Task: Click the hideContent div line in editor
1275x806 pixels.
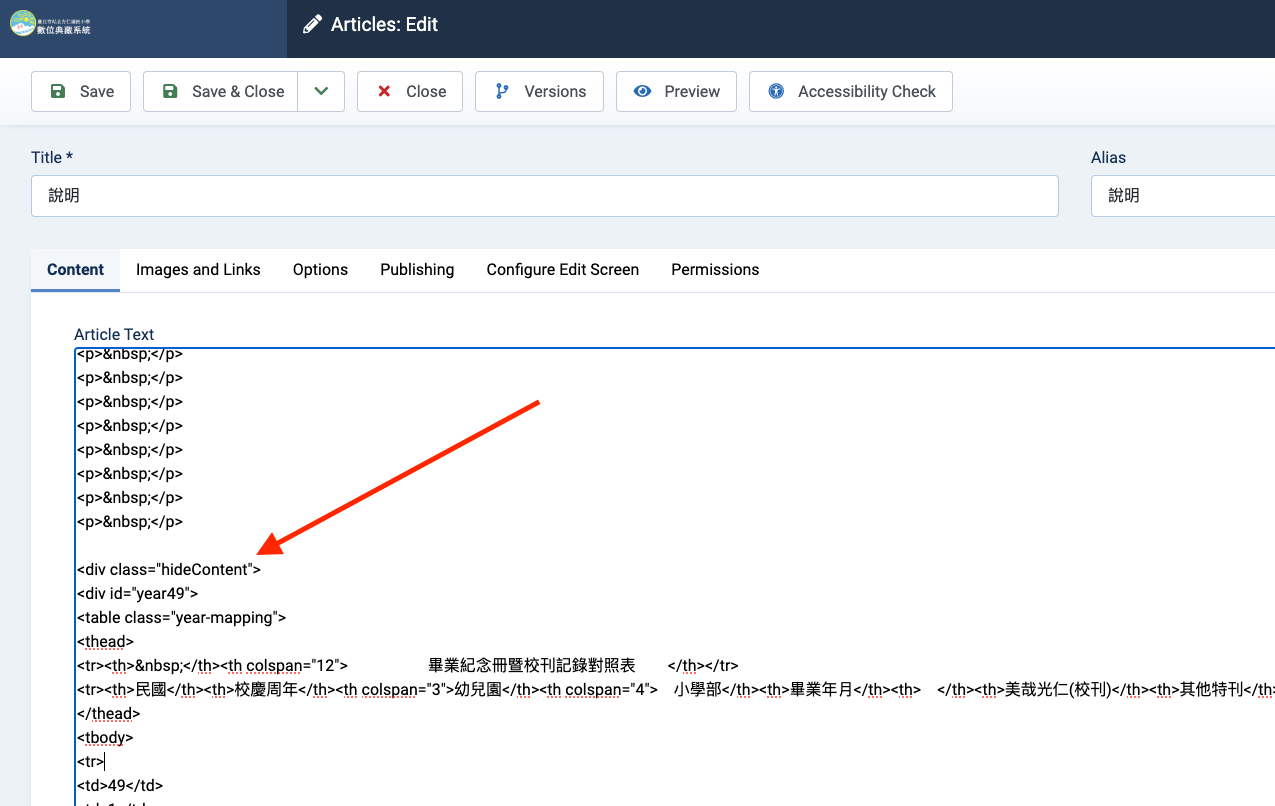Action: pos(169,570)
